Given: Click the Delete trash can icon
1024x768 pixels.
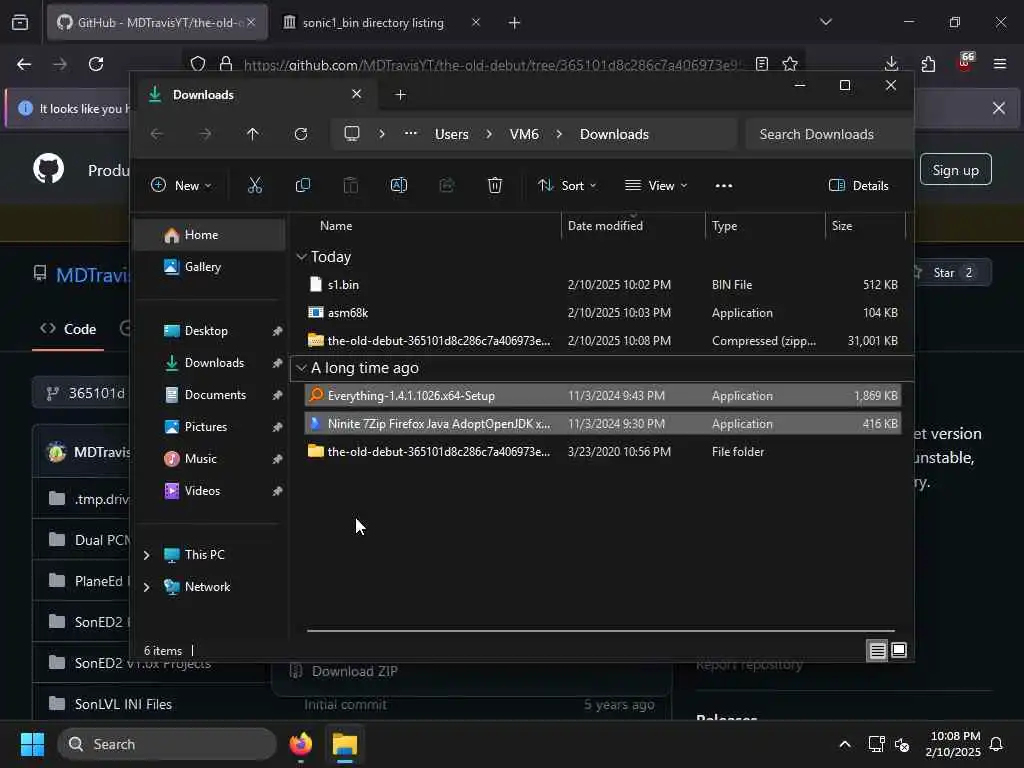Looking at the screenshot, I should [494, 185].
